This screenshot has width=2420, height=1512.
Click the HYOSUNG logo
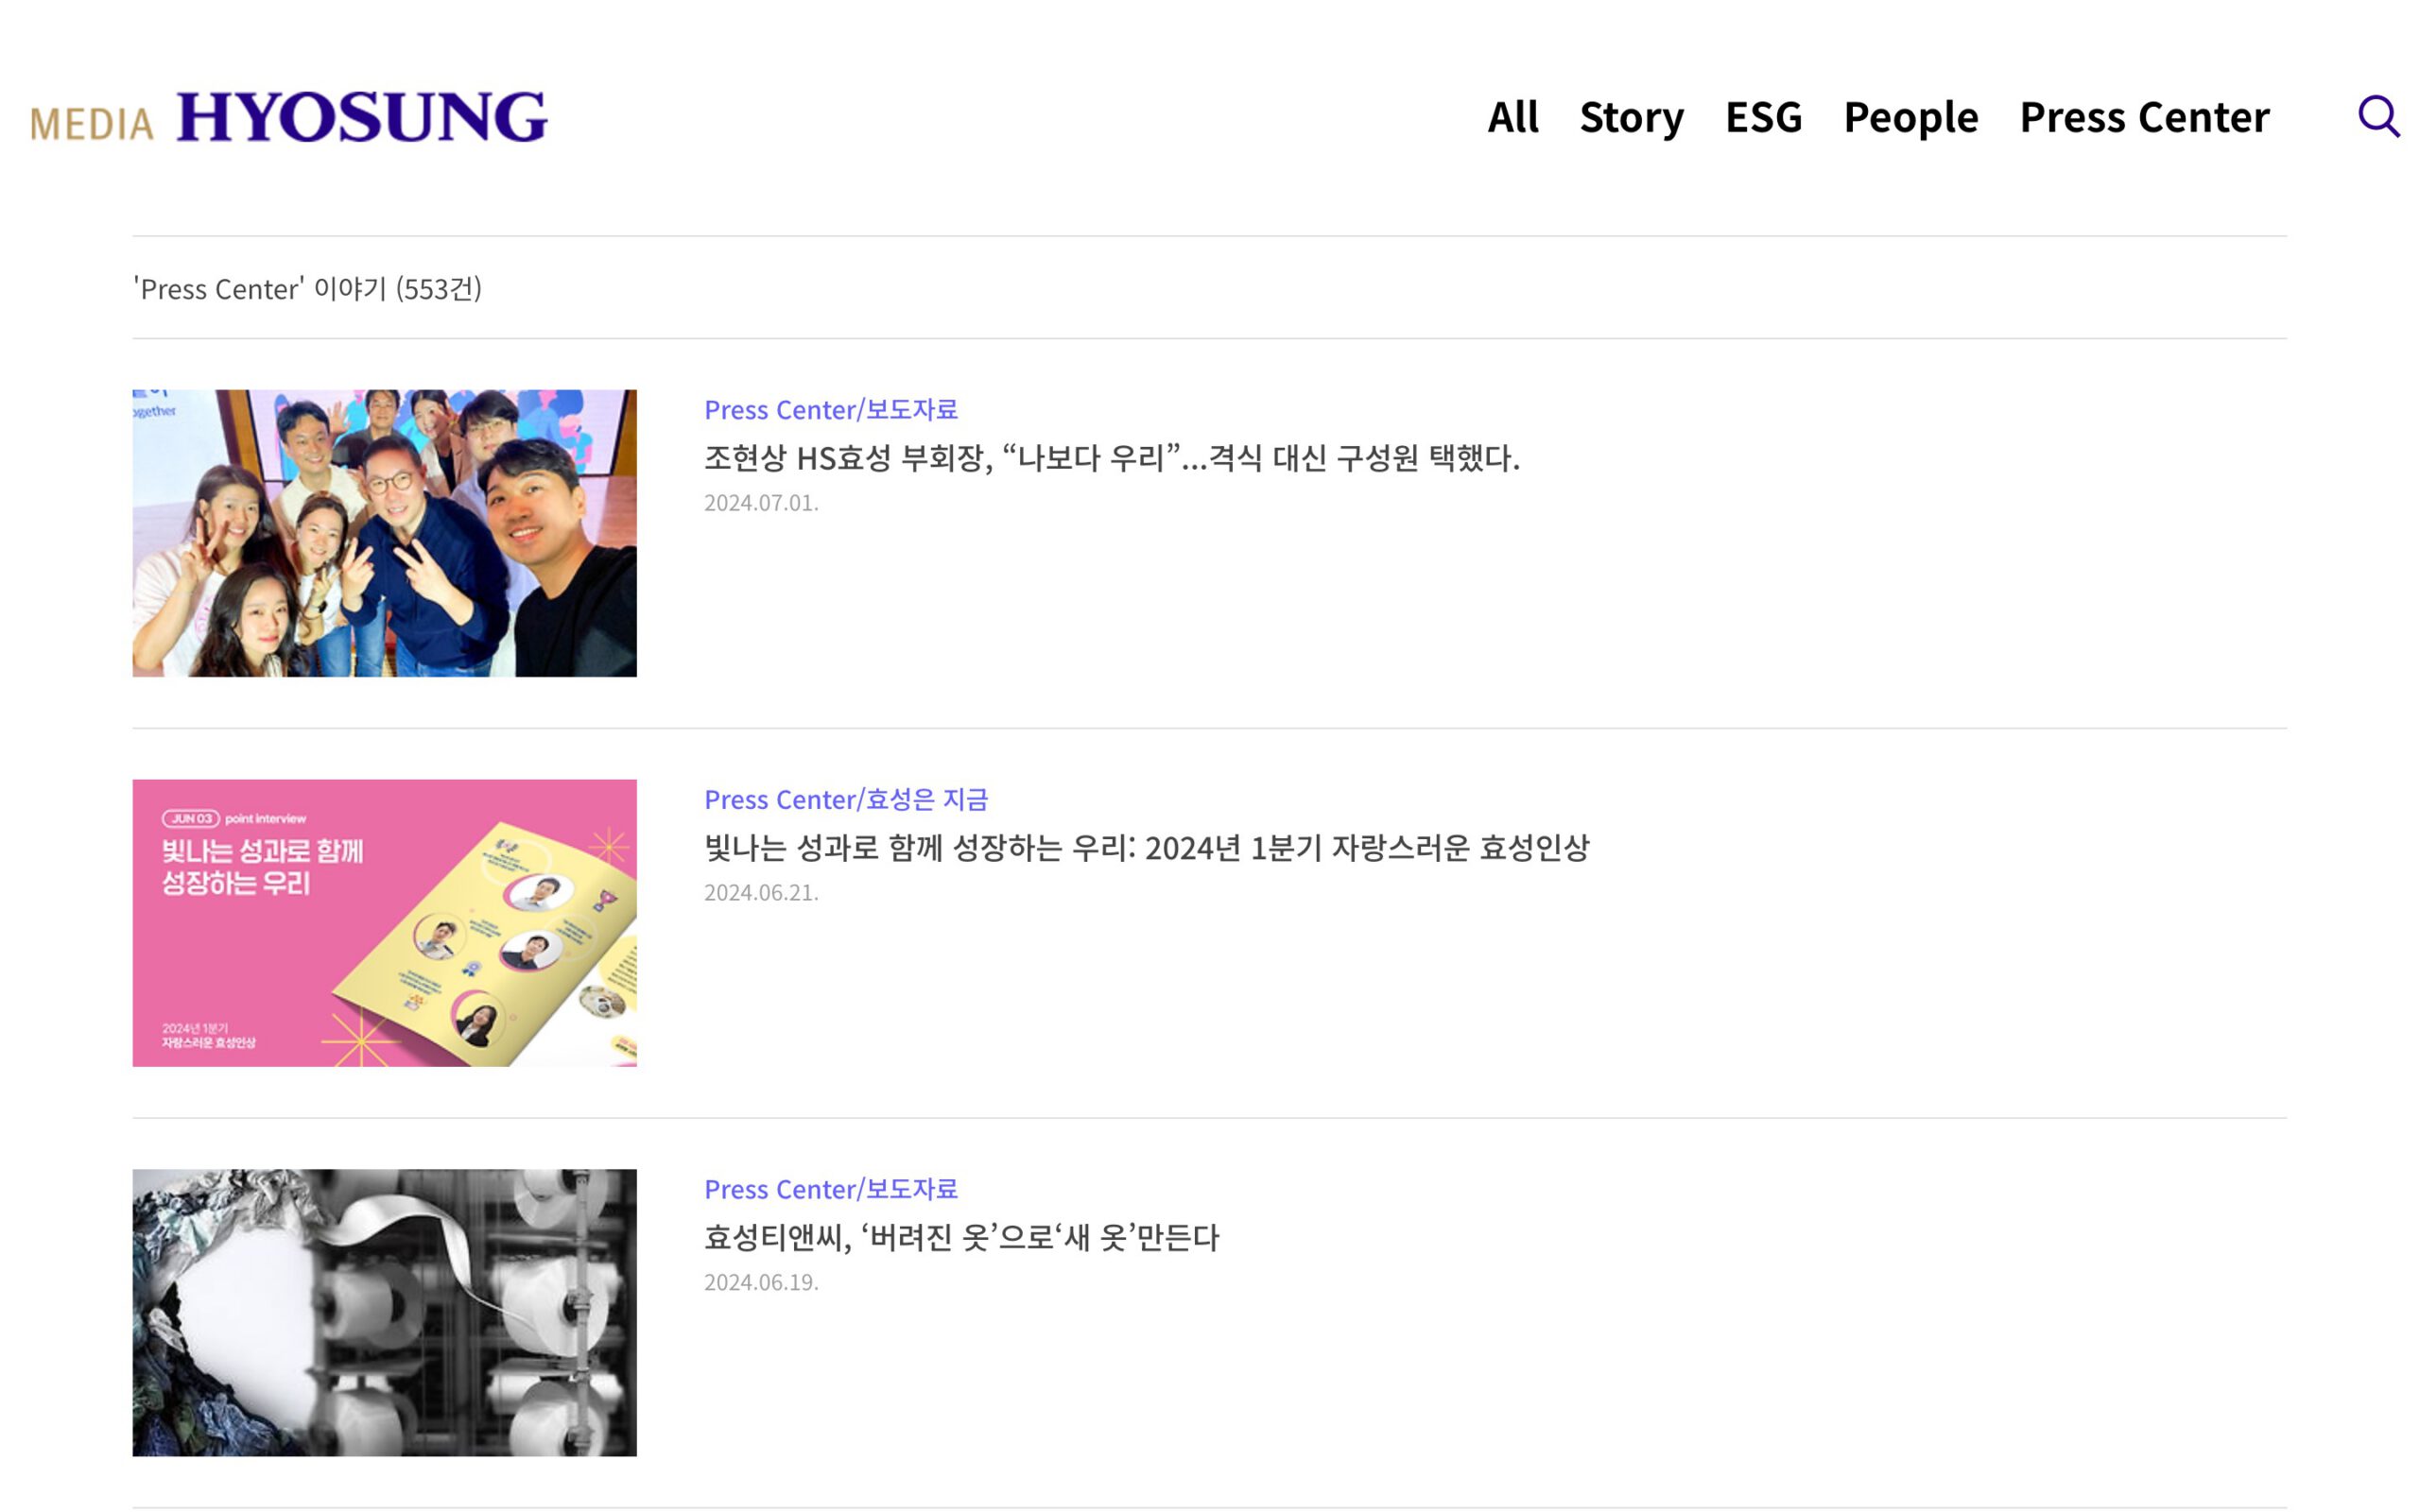pyautogui.click(x=362, y=117)
